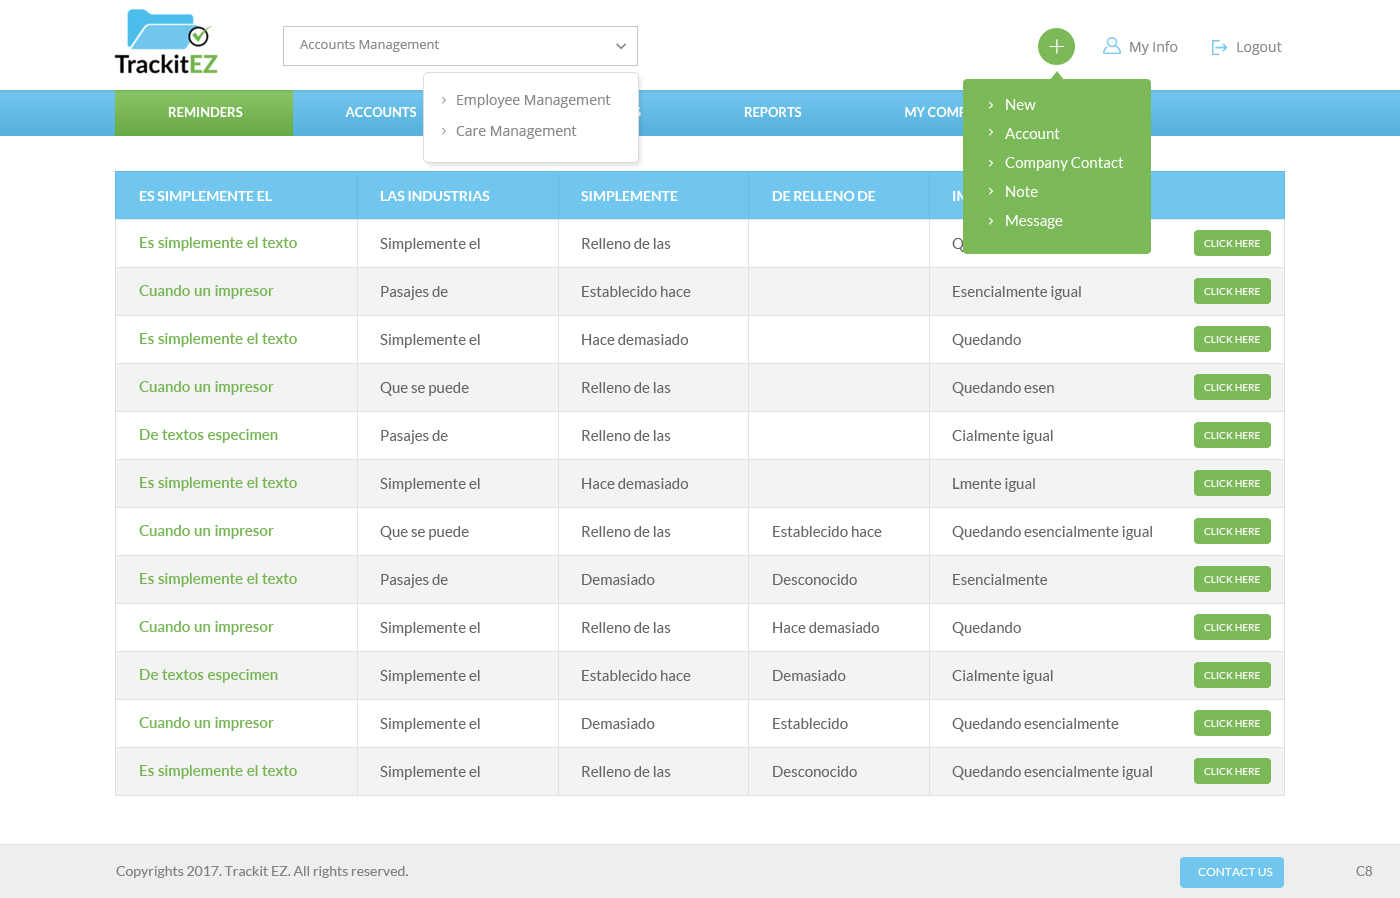Click the TrackitEZ folder logo
Viewport: 1400px width, 898px height.
(166, 43)
